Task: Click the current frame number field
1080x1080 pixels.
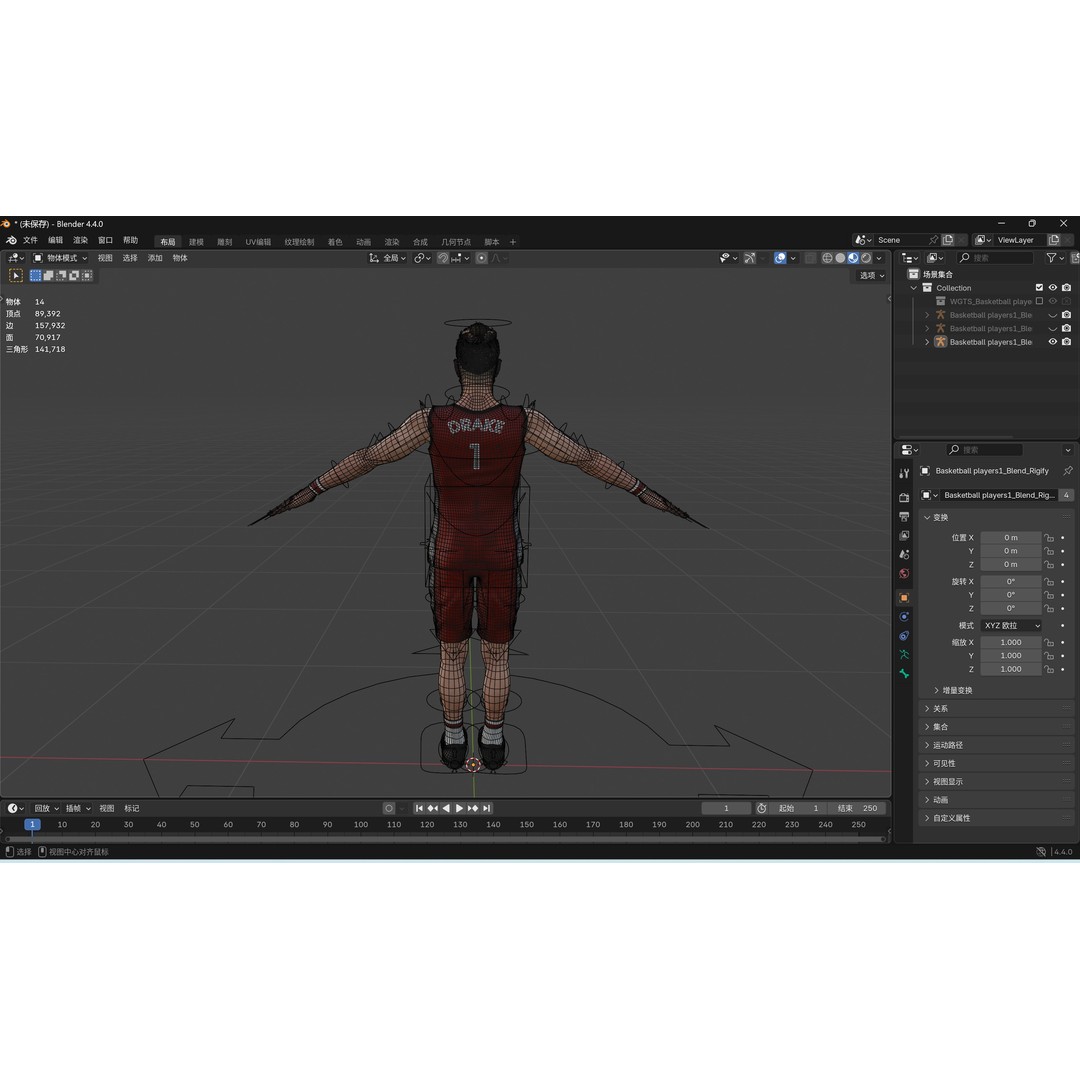Action: tap(726, 809)
